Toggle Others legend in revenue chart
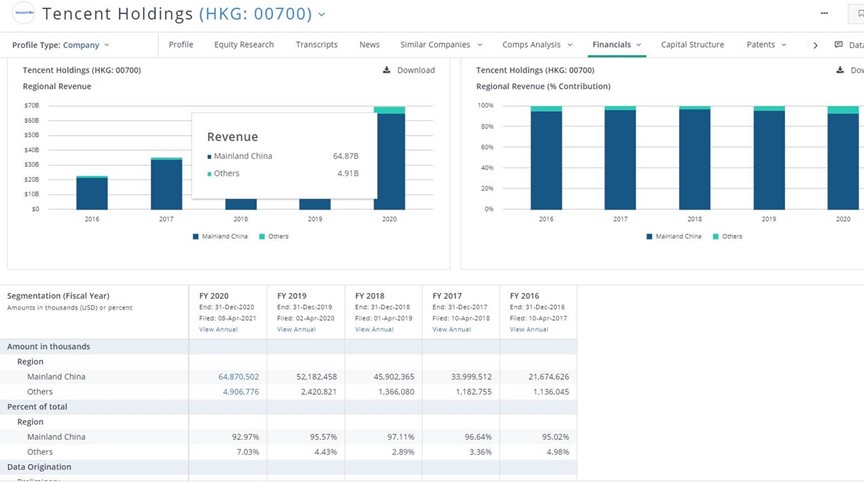The width and height of the screenshot is (864, 482). point(274,236)
